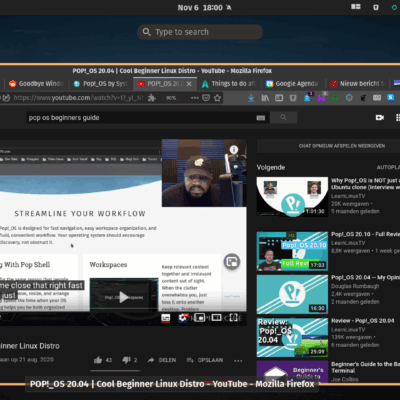This screenshot has height=400, width=400.
Task: Click the youtube.com URL in the address bar
Action: [x=78, y=98]
